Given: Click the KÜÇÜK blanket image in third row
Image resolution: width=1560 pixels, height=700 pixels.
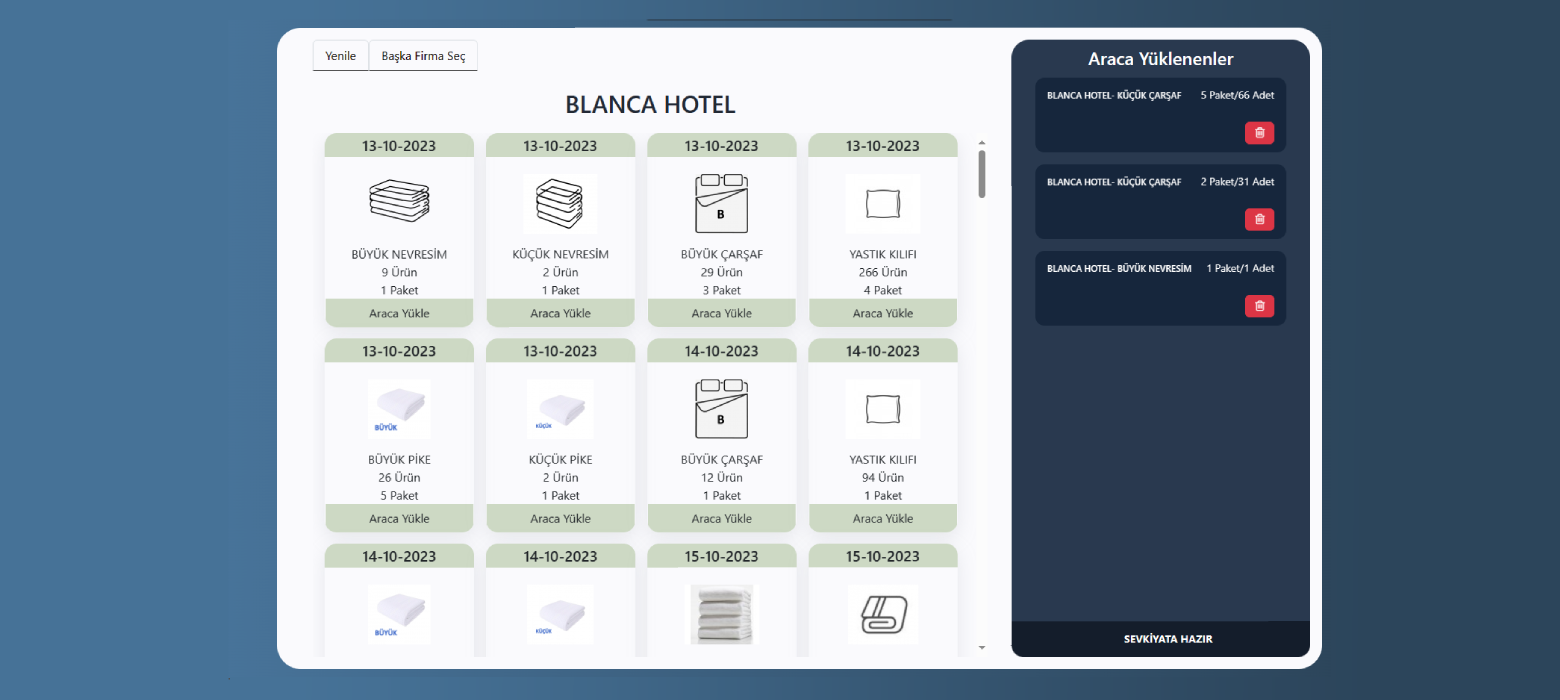Looking at the screenshot, I should (x=560, y=614).
